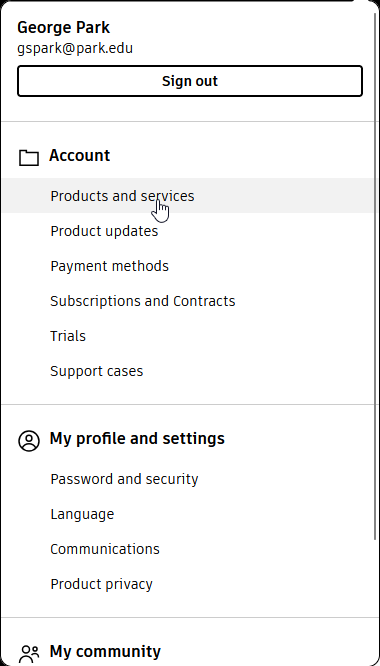
Task: Go to Payment methods
Action: [x=110, y=266]
